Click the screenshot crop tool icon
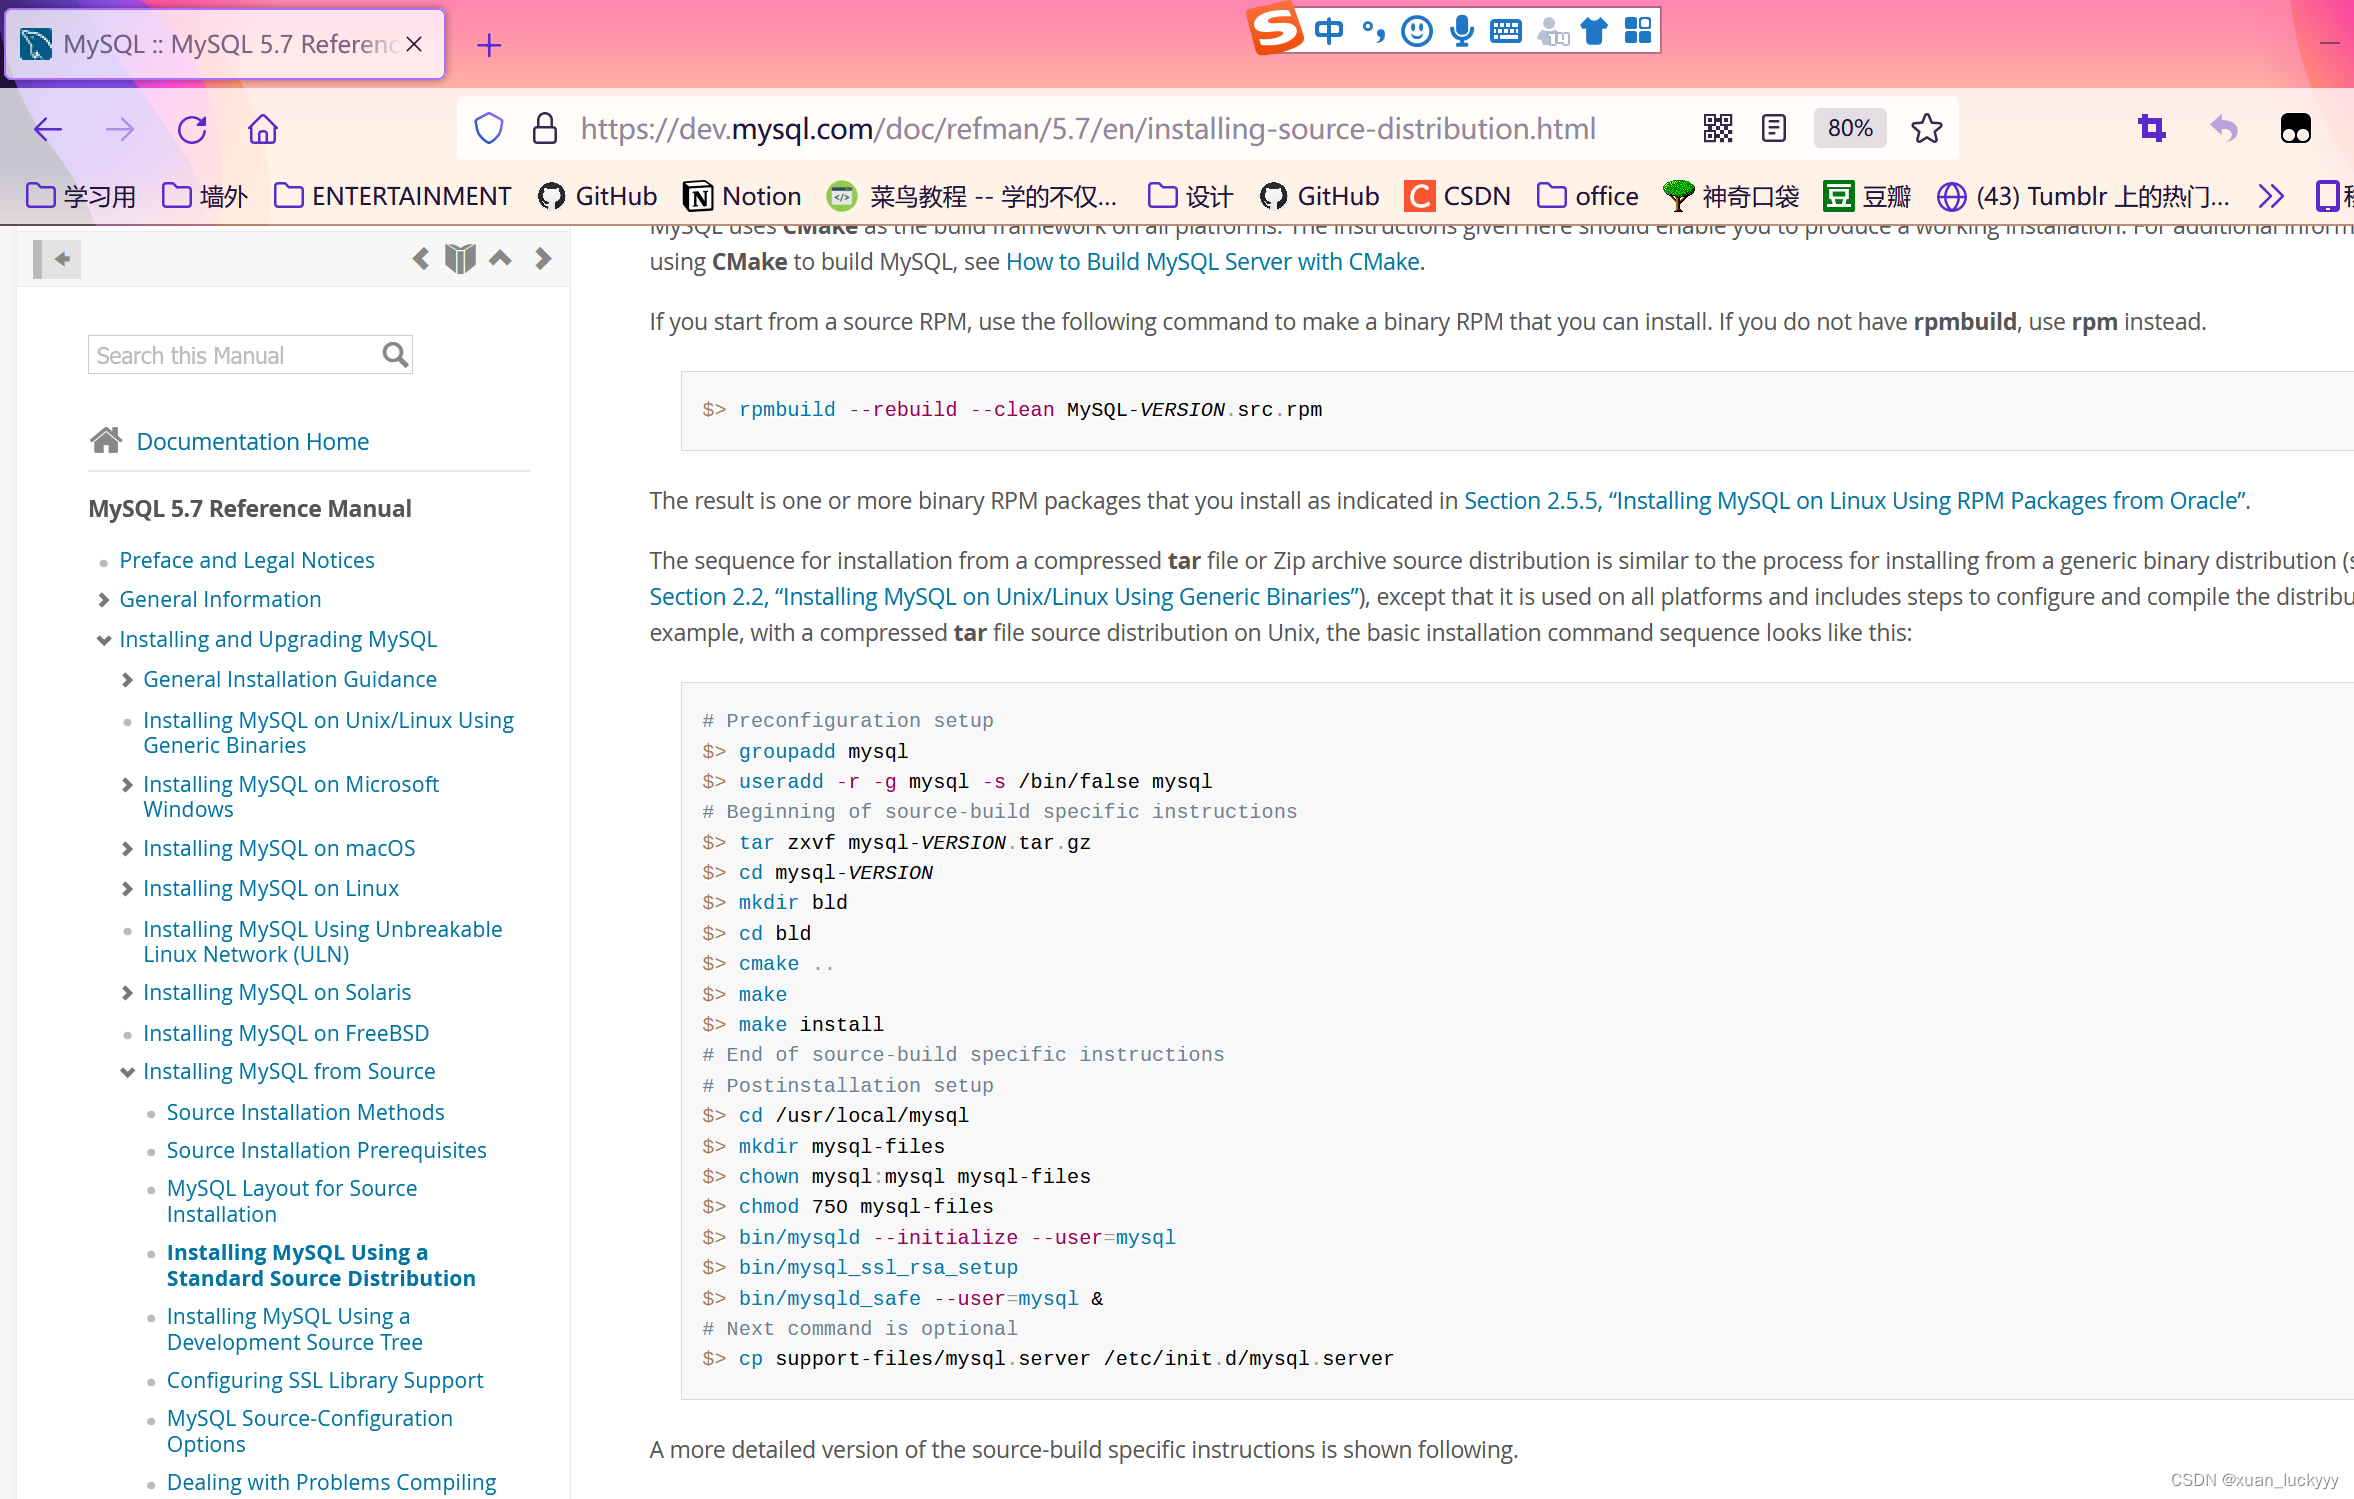 pos(2151,128)
